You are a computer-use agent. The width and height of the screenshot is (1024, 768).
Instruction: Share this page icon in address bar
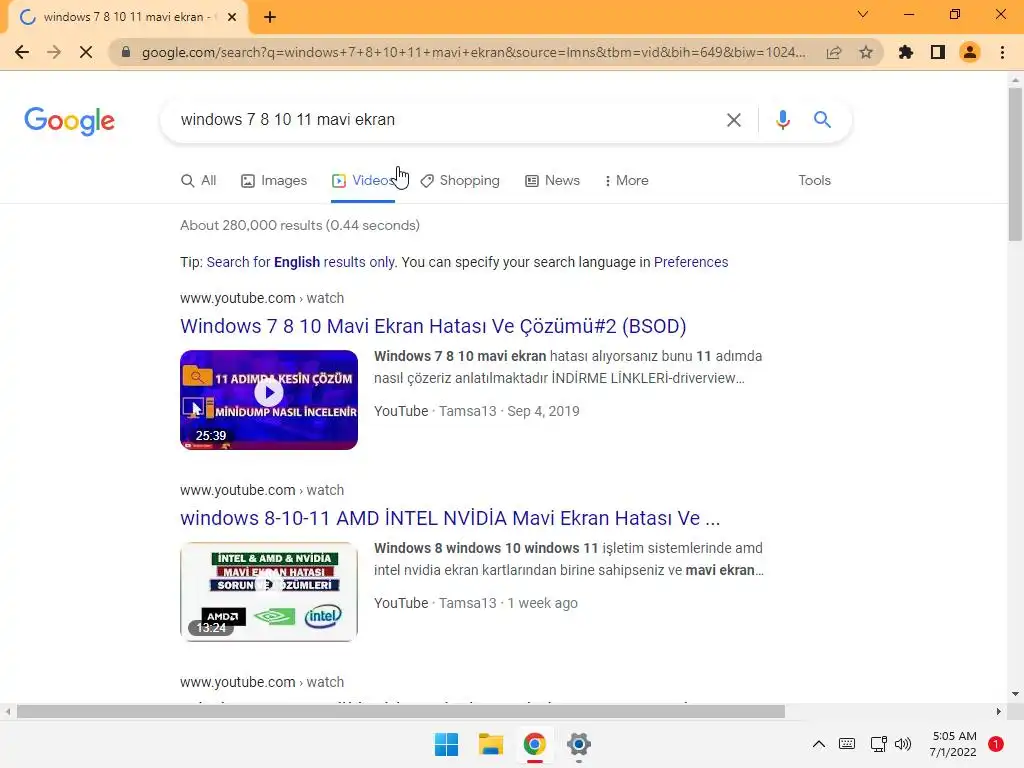[834, 52]
